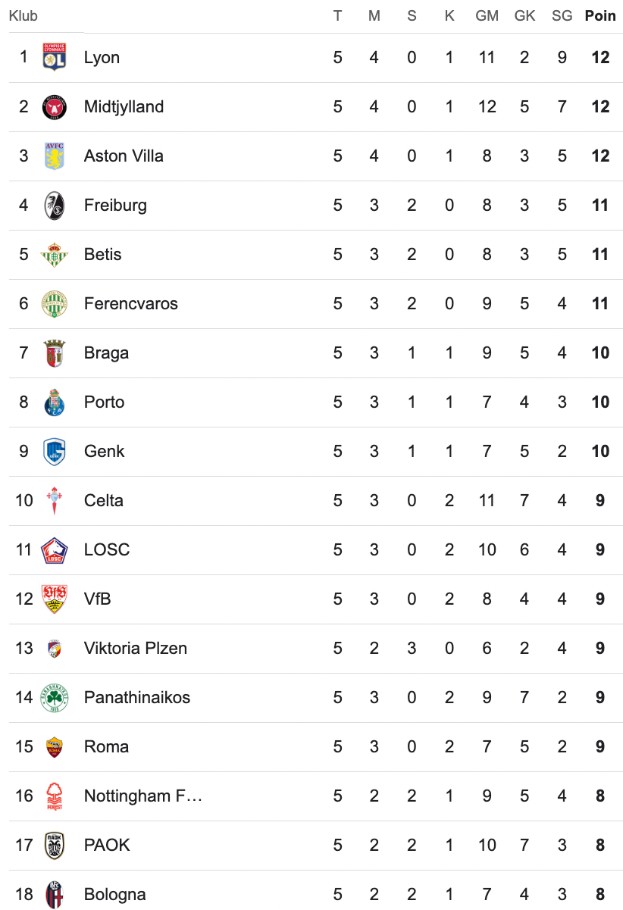The width and height of the screenshot is (623, 910).
Task: Click the Betis club crest
Action: point(54,254)
